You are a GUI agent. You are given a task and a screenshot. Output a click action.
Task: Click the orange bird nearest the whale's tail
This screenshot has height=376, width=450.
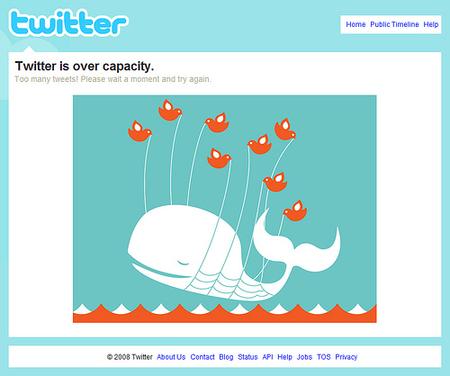tap(295, 211)
